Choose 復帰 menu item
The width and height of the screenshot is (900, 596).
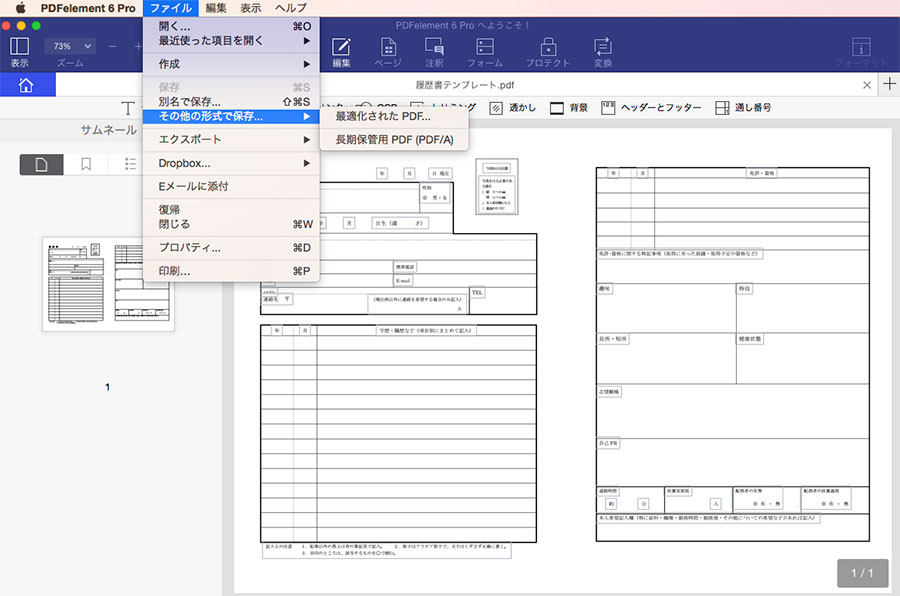click(231, 210)
